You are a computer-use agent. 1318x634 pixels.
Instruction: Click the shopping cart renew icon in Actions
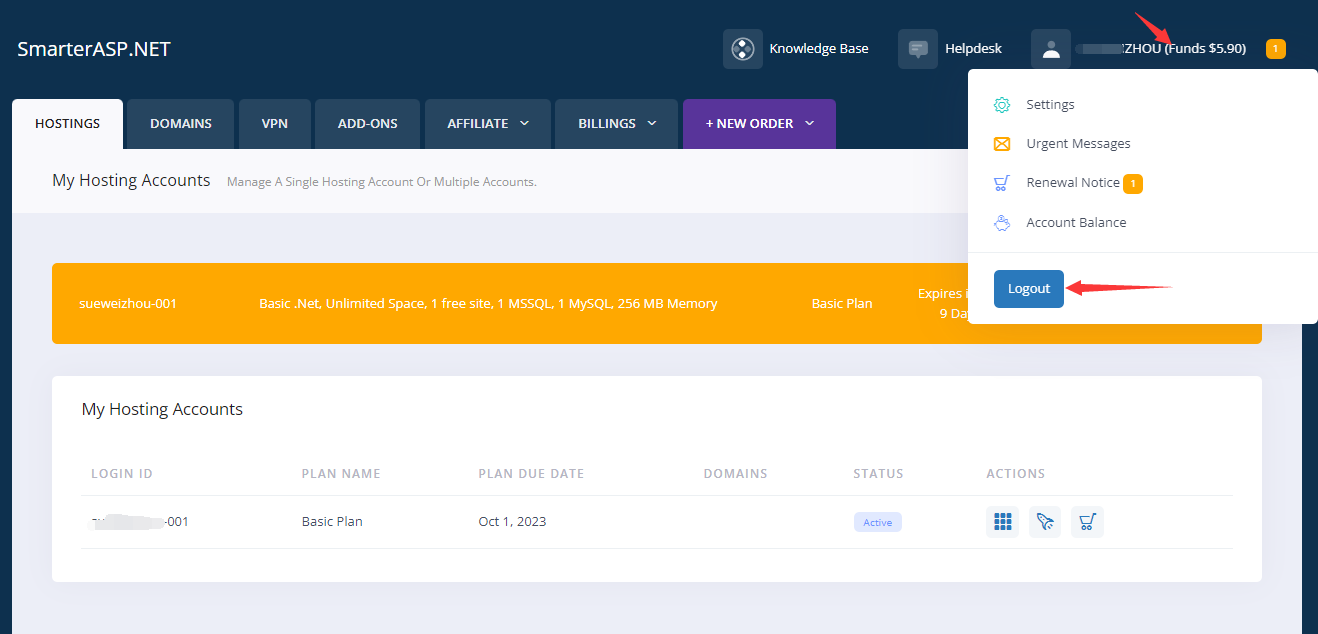coord(1087,522)
